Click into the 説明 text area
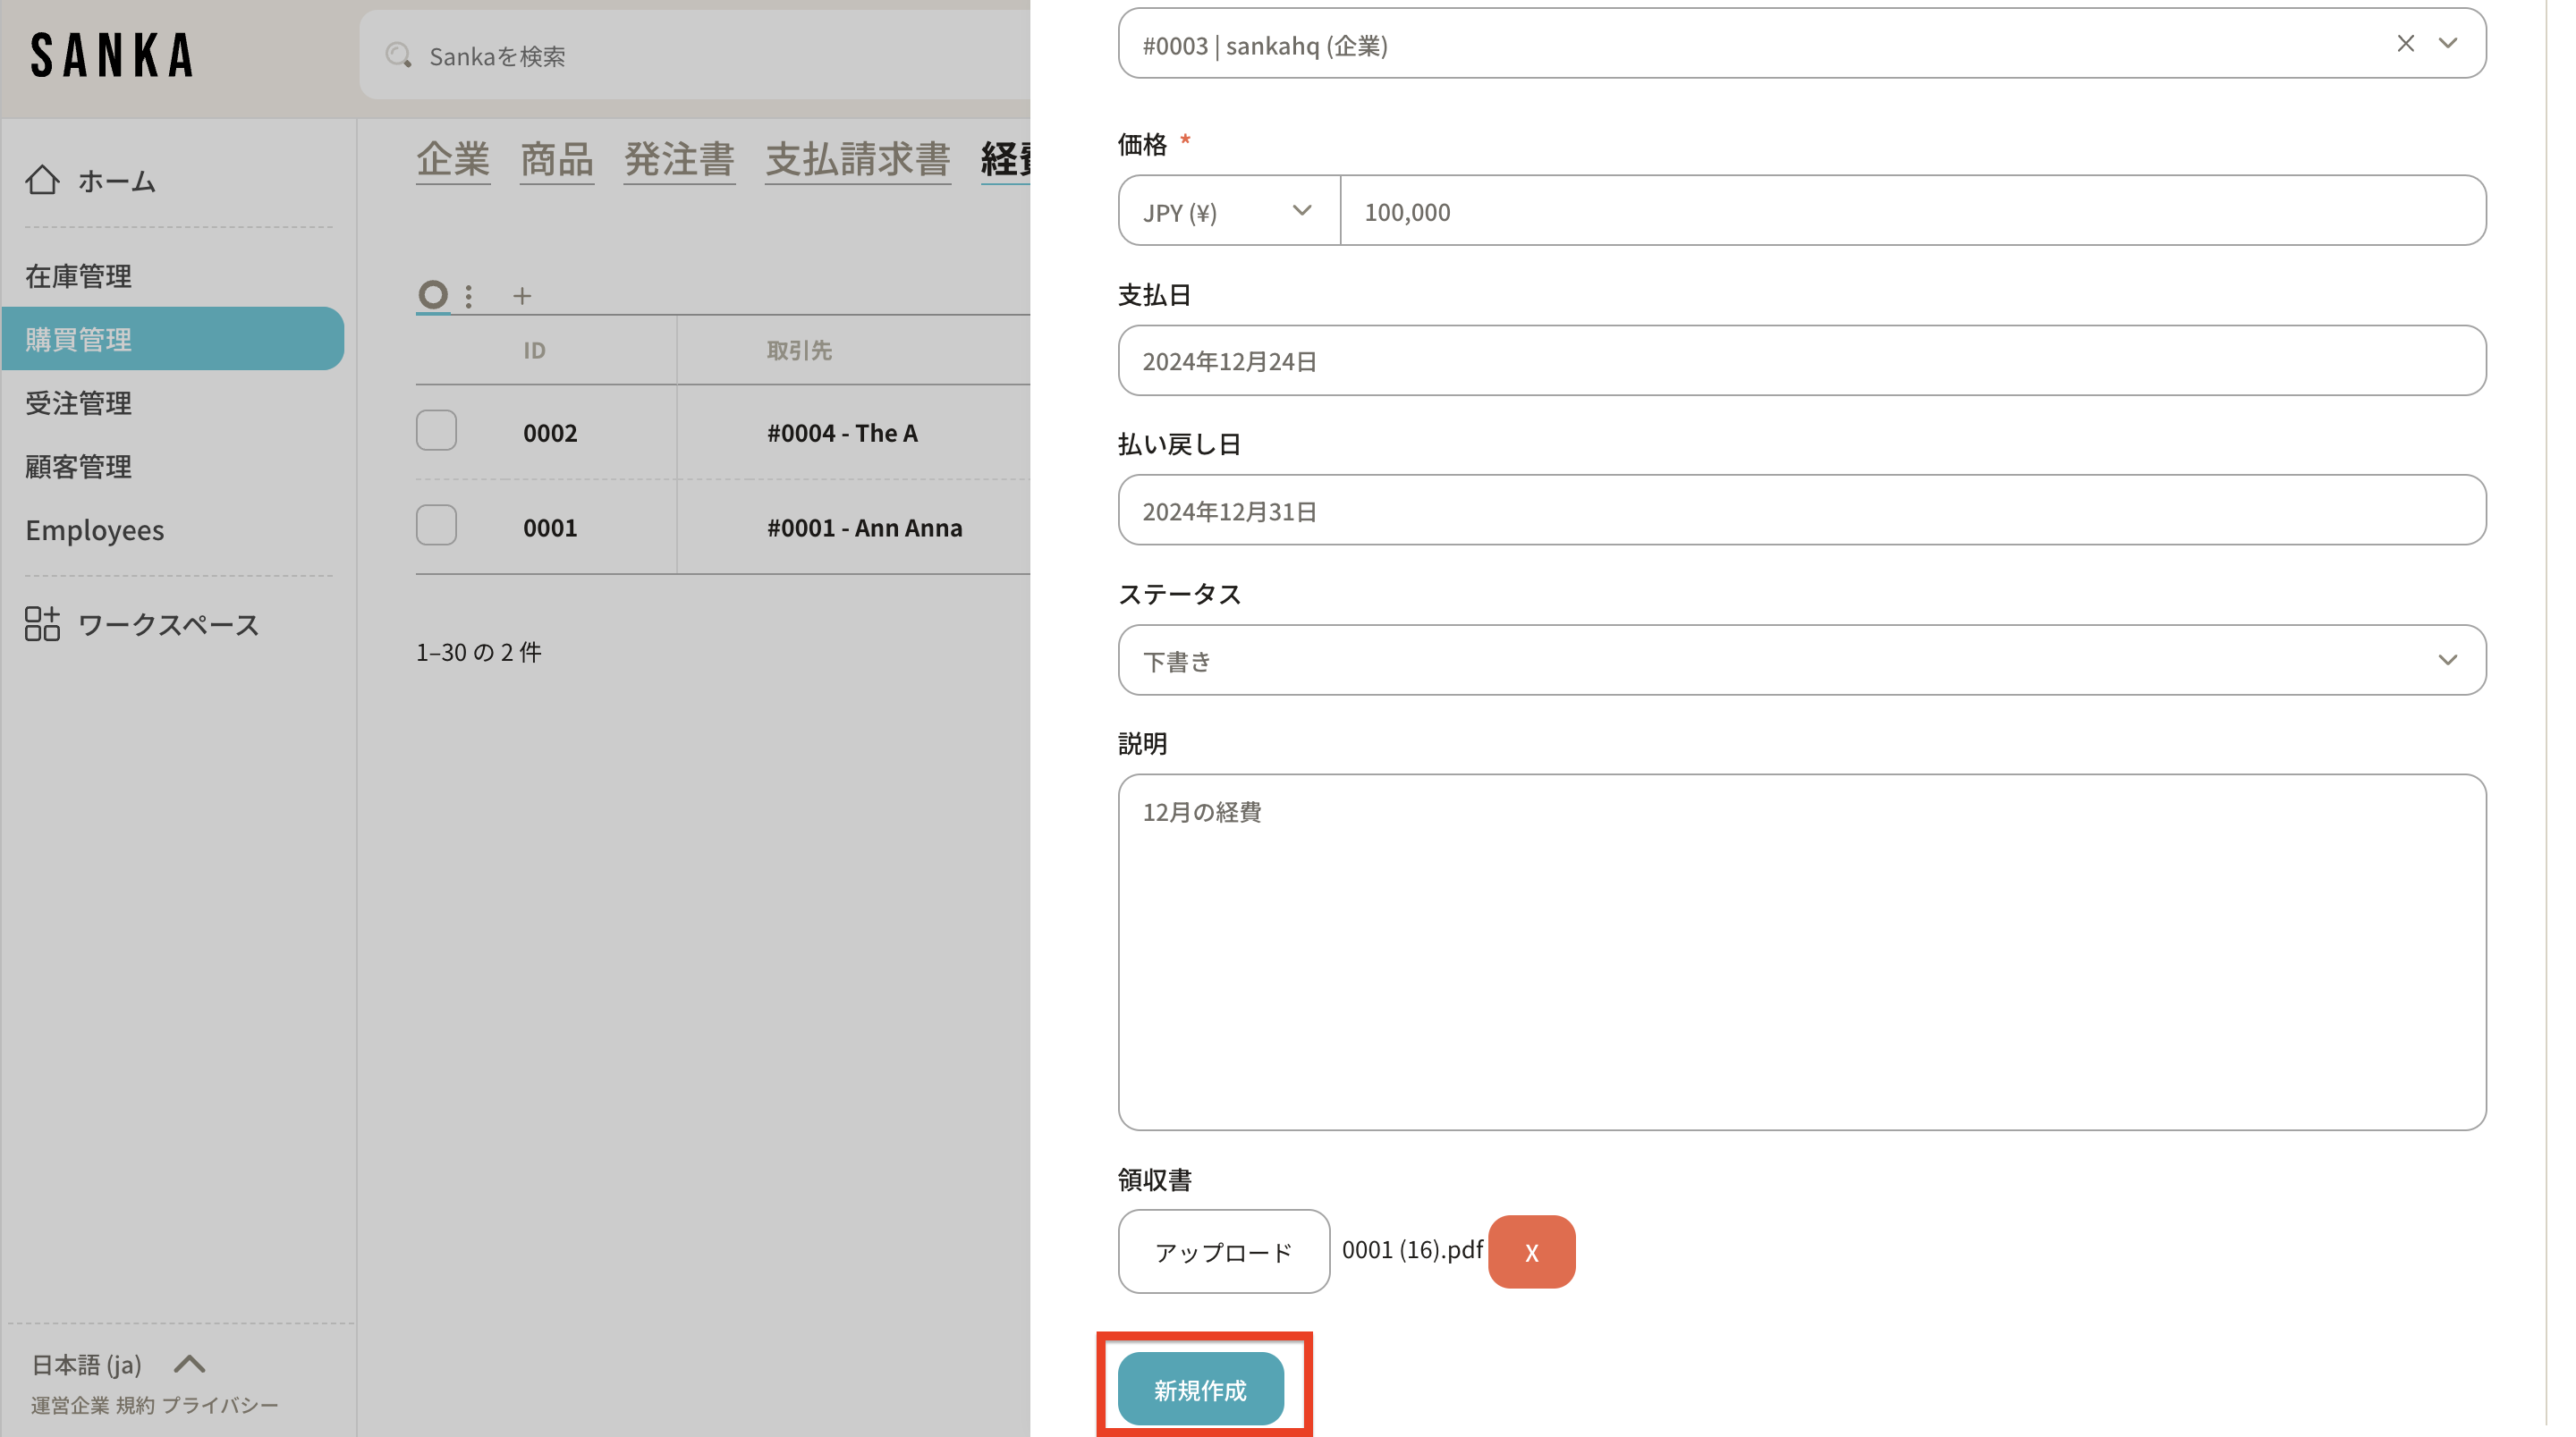 (1801, 951)
